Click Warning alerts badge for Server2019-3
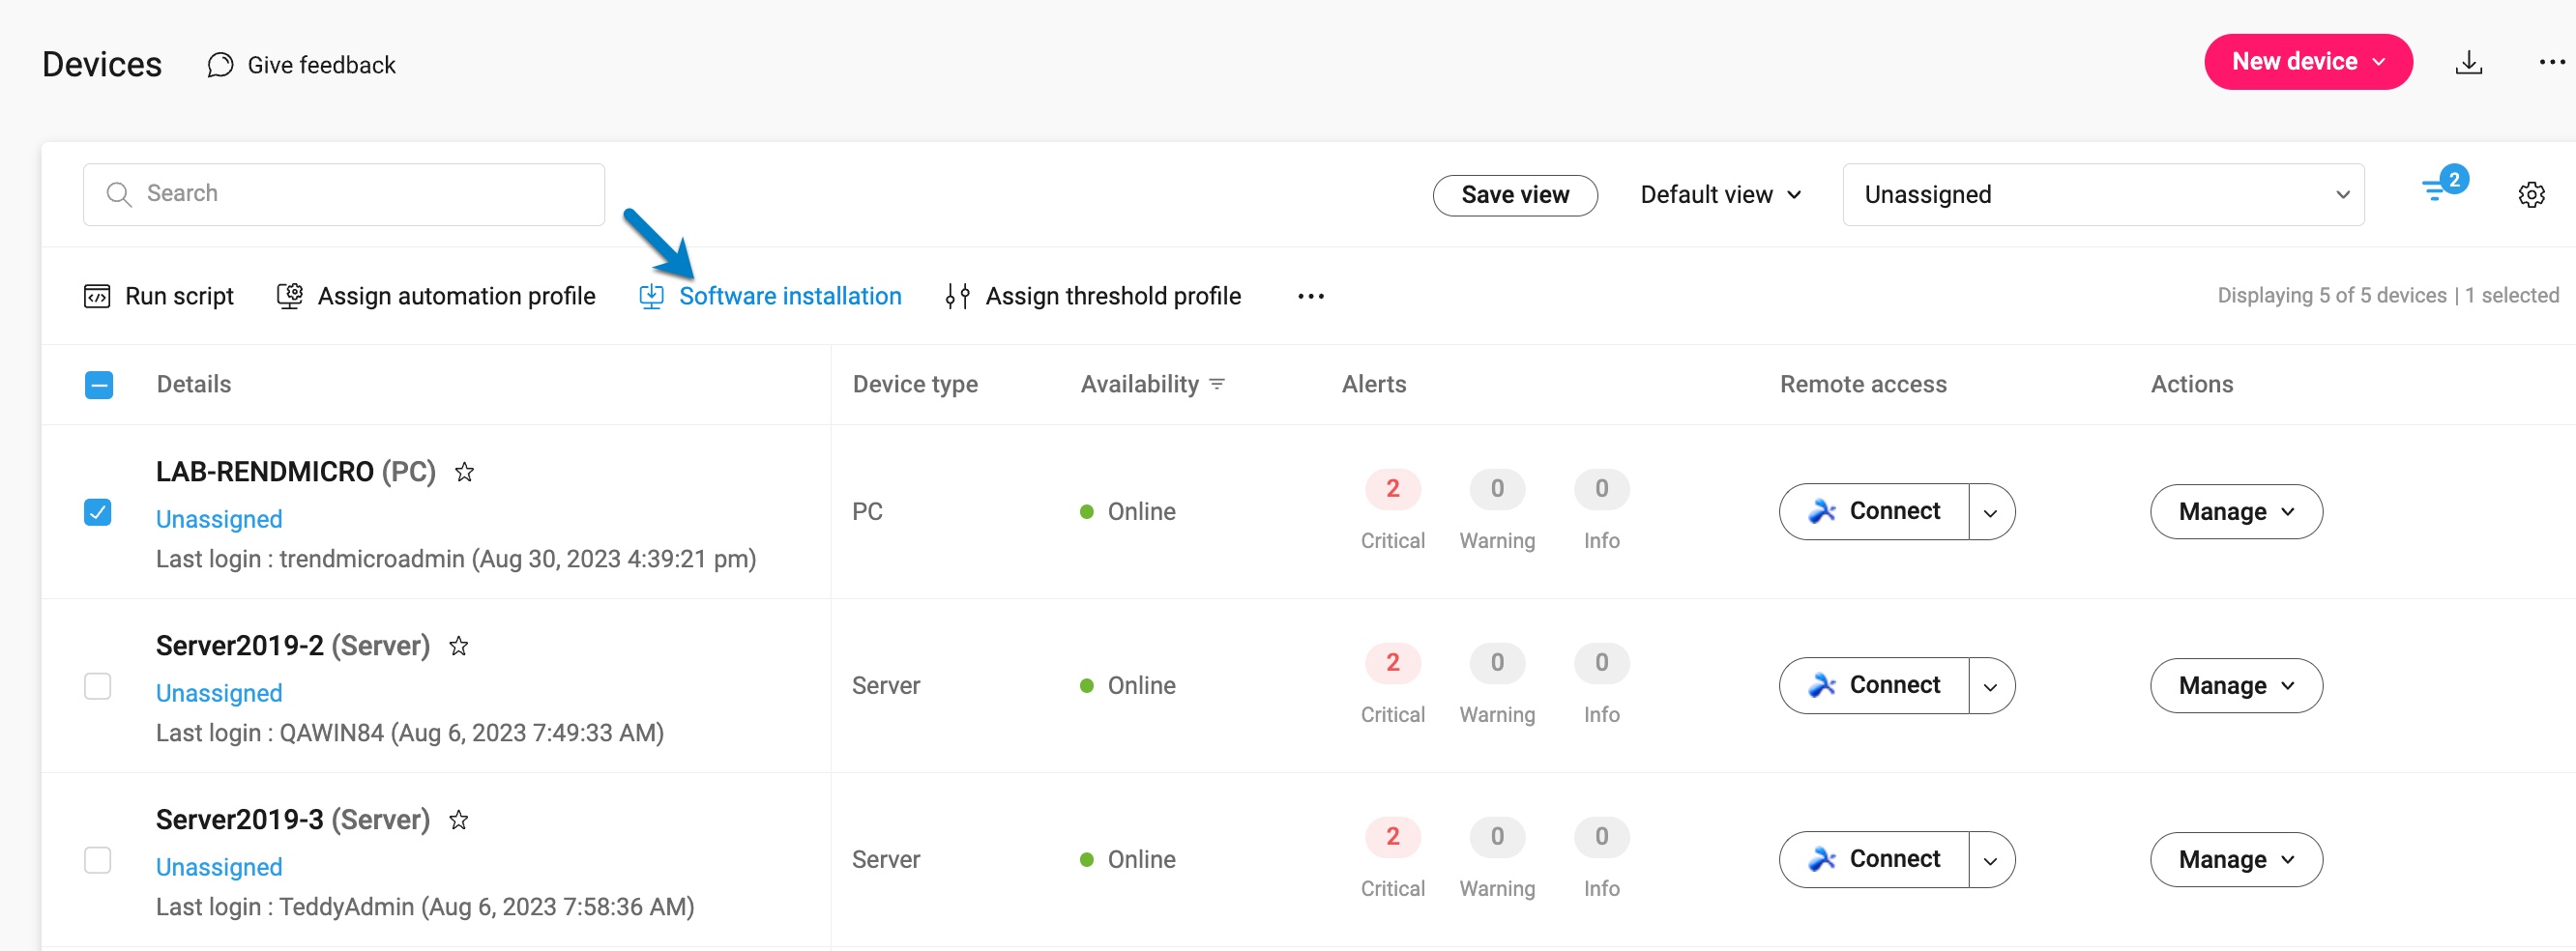The width and height of the screenshot is (2576, 951). [1497, 836]
